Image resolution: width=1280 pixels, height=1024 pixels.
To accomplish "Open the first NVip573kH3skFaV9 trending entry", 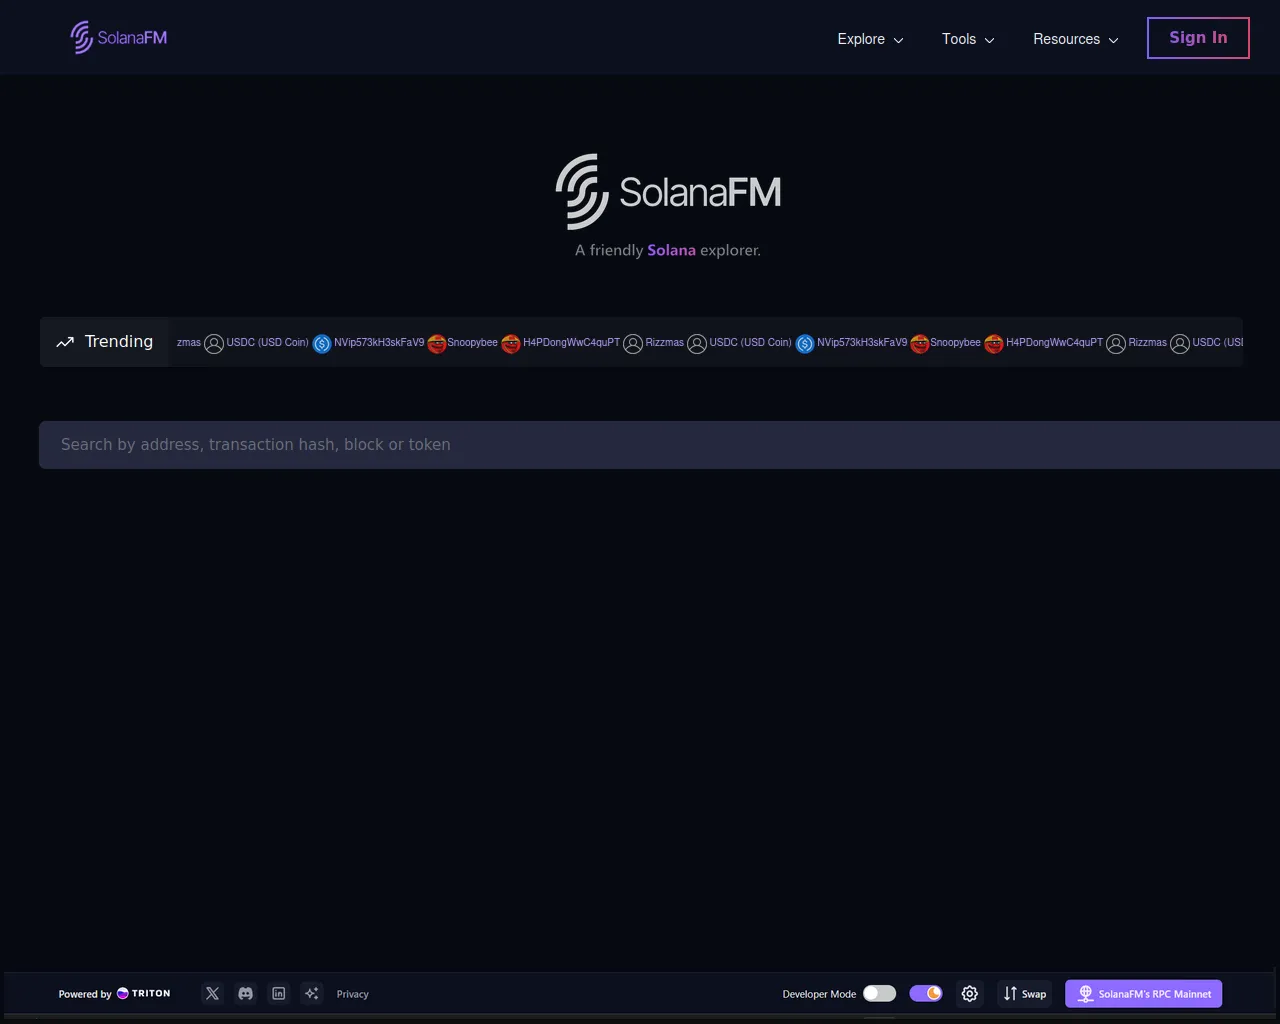I will click(379, 342).
